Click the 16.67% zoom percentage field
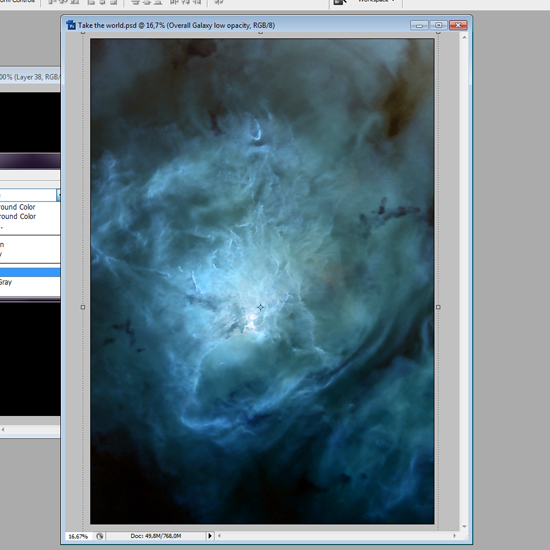The image size is (550, 550). [78, 536]
